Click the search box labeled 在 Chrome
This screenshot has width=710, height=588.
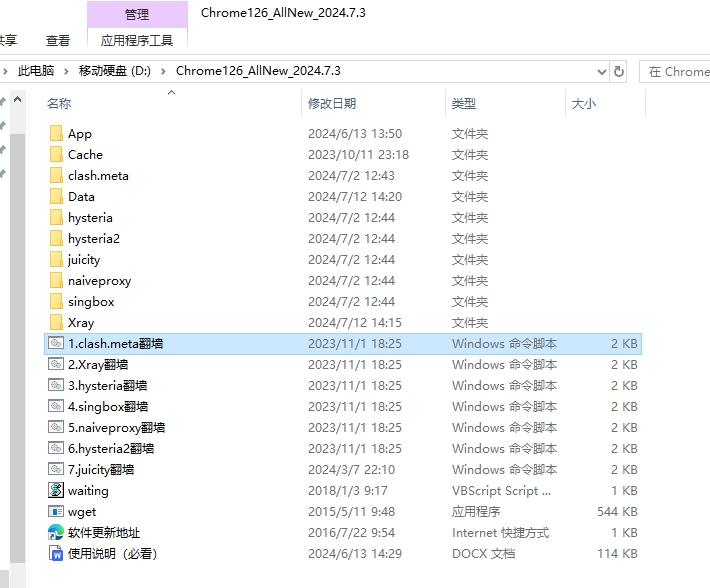click(x=675, y=72)
